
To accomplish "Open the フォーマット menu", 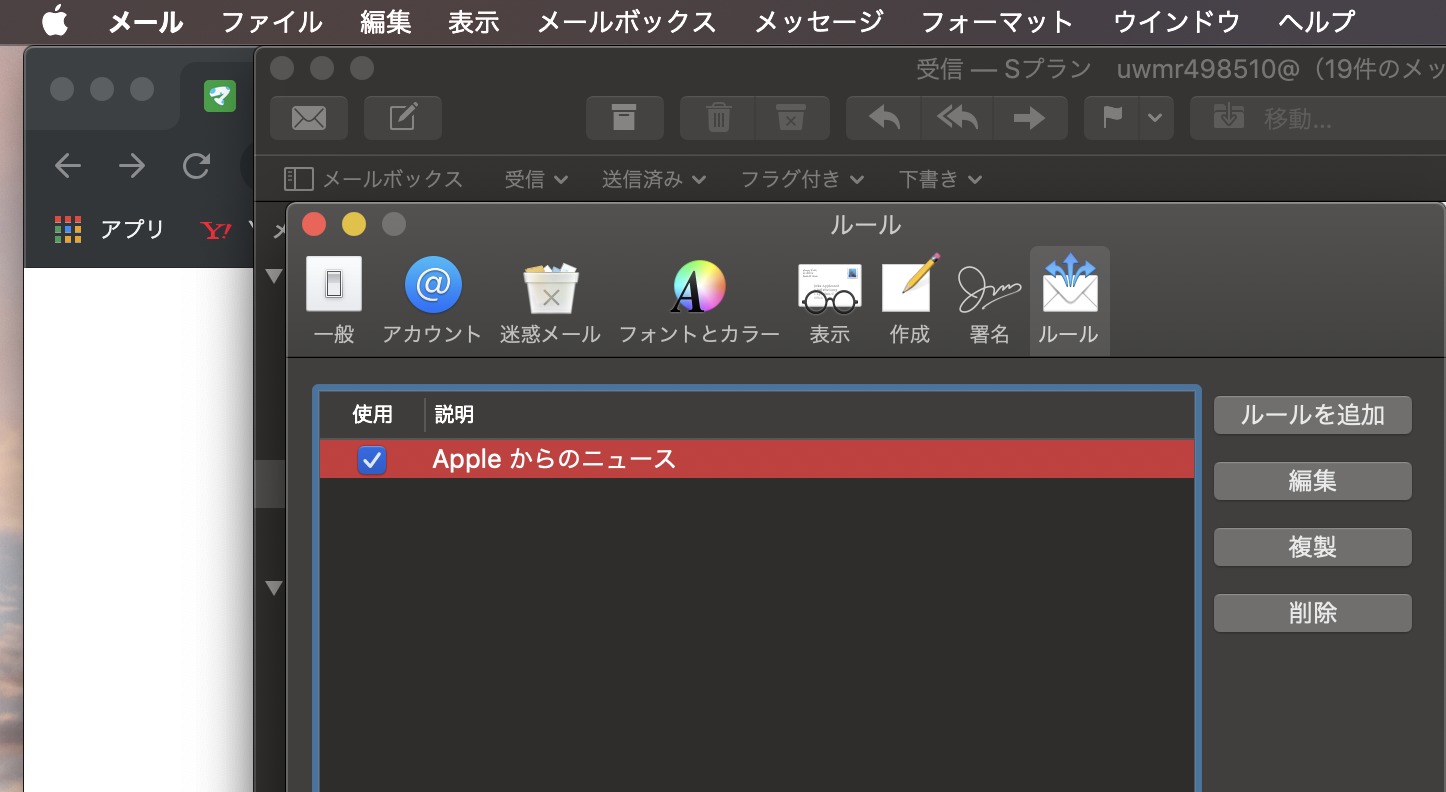I will pos(996,21).
